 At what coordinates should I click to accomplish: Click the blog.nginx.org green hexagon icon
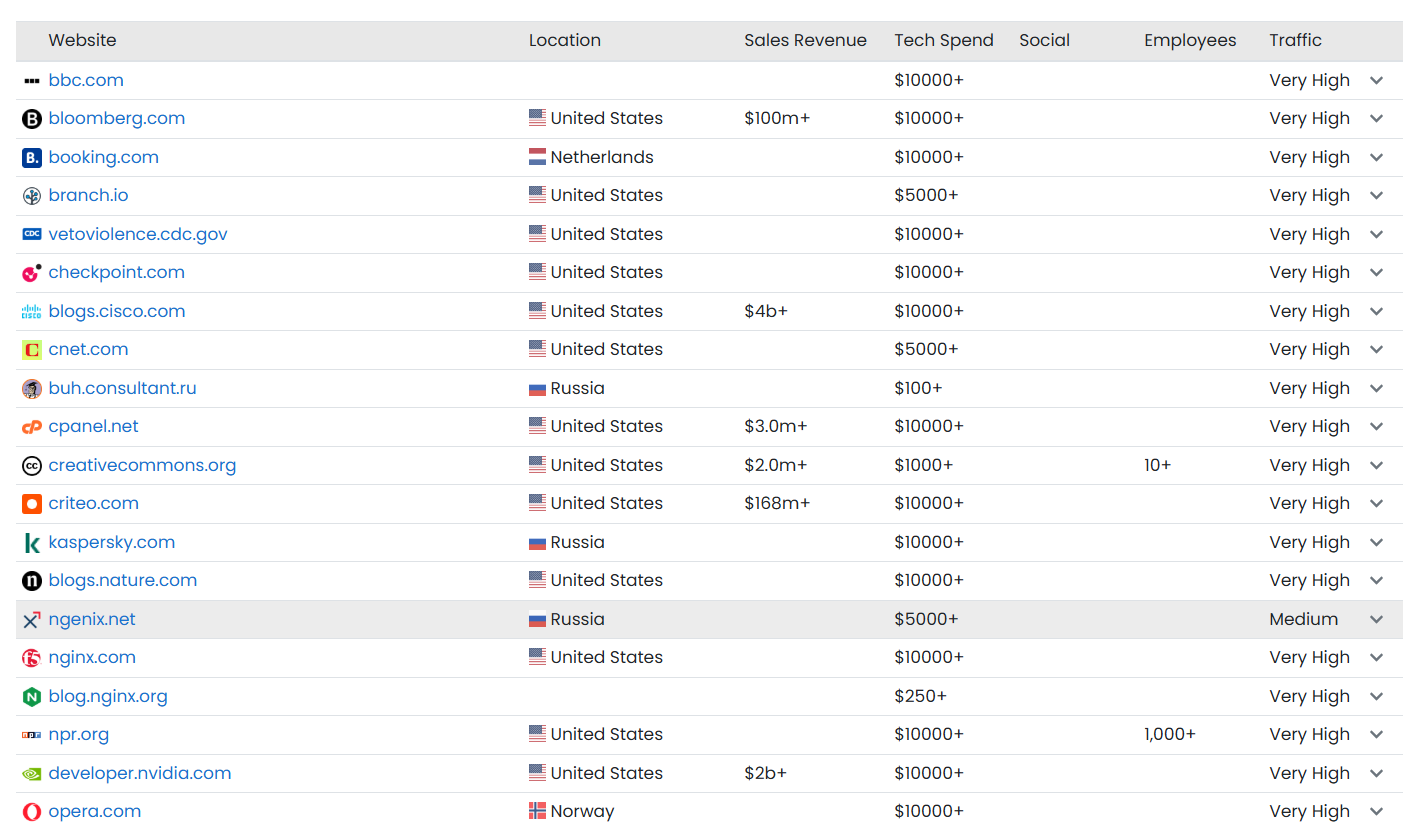(x=32, y=696)
